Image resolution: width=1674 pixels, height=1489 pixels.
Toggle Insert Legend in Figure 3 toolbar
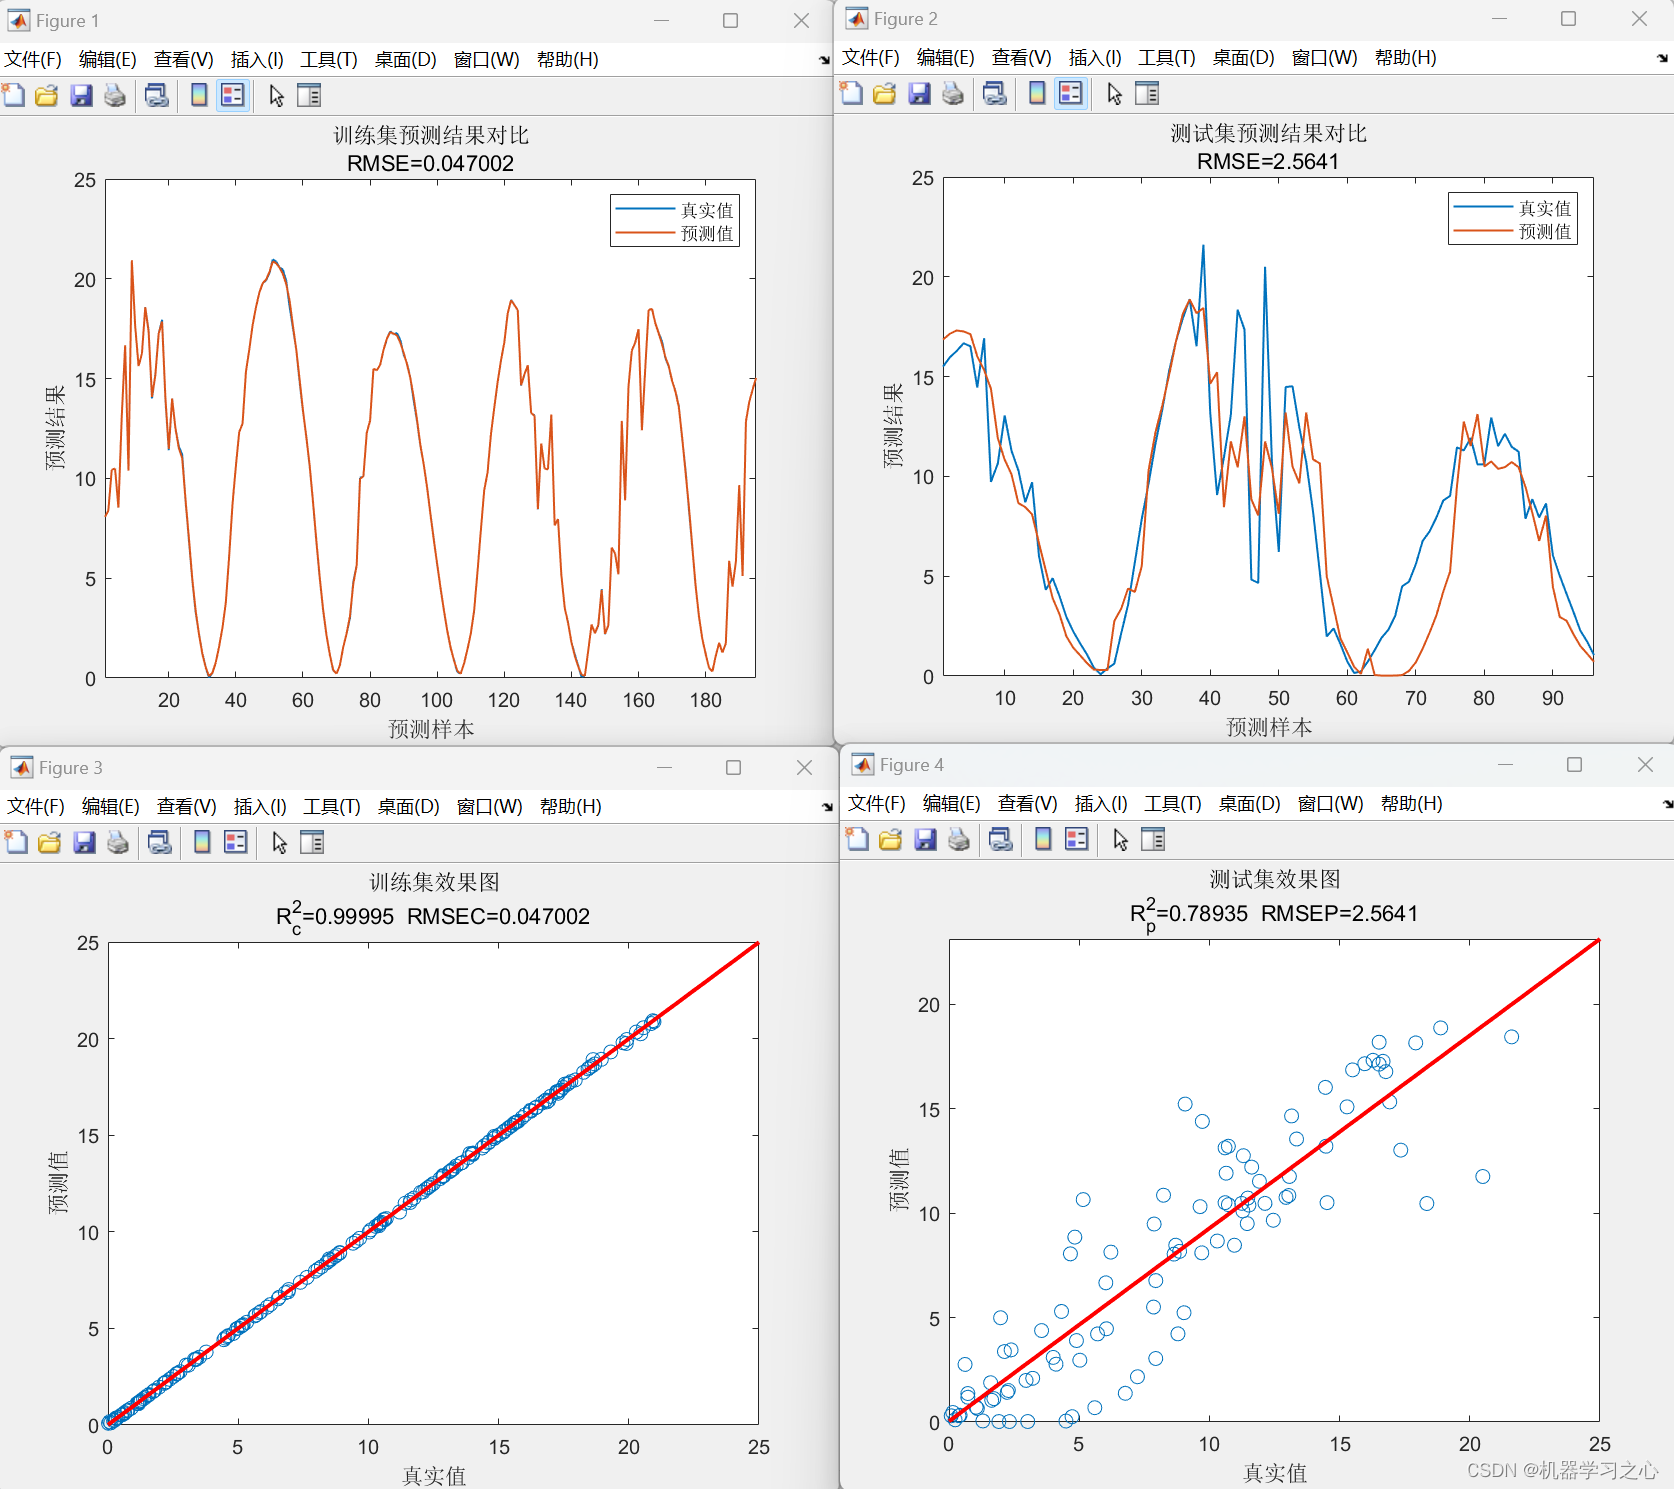point(235,842)
